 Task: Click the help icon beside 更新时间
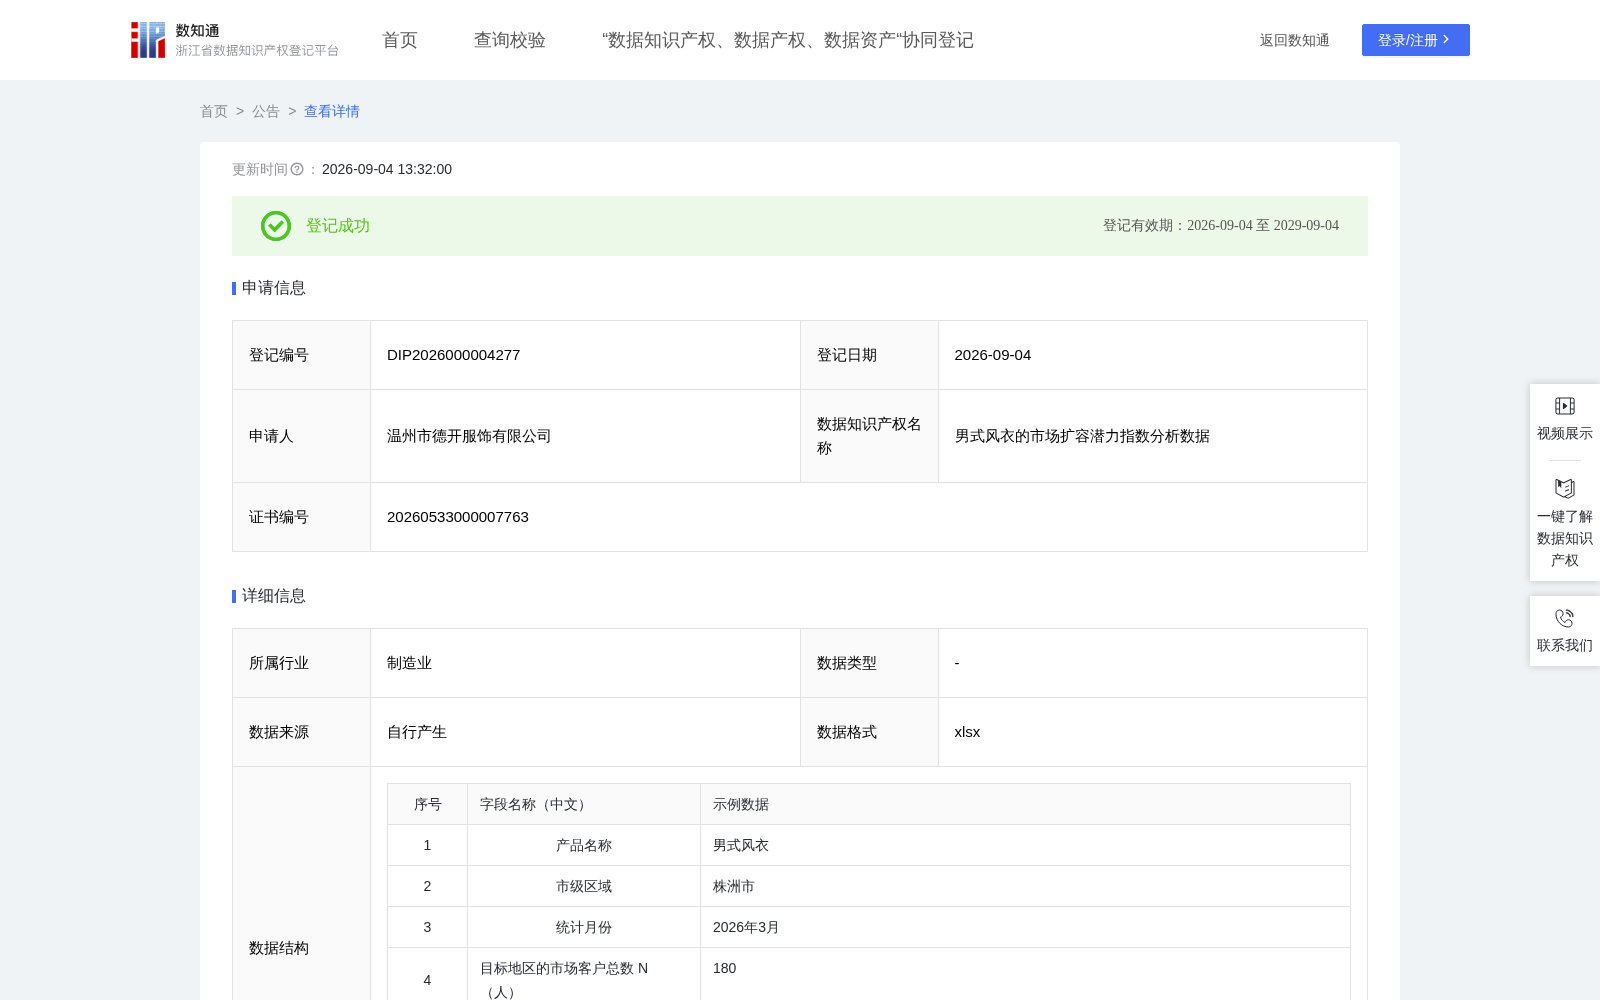pyautogui.click(x=297, y=170)
